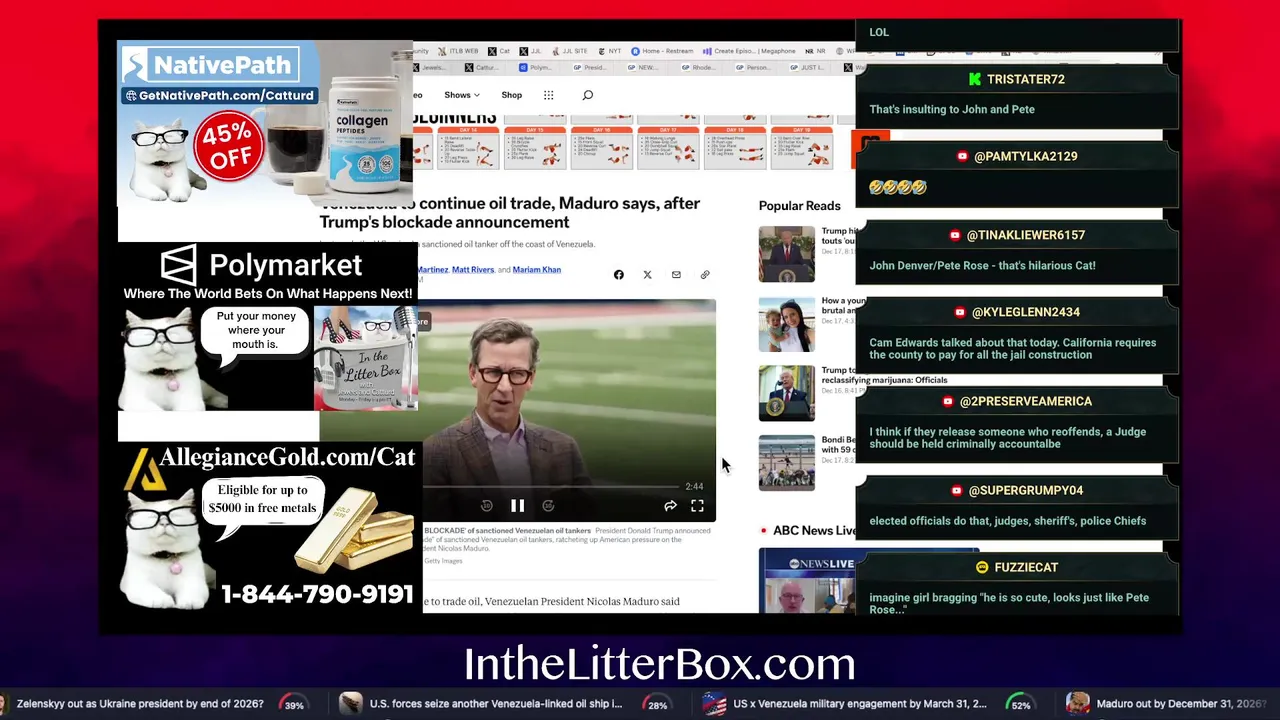This screenshot has width=1280, height=720.
Task: Open Trump reclassifying marijuana story thumbnail
Action: (786, 393)
